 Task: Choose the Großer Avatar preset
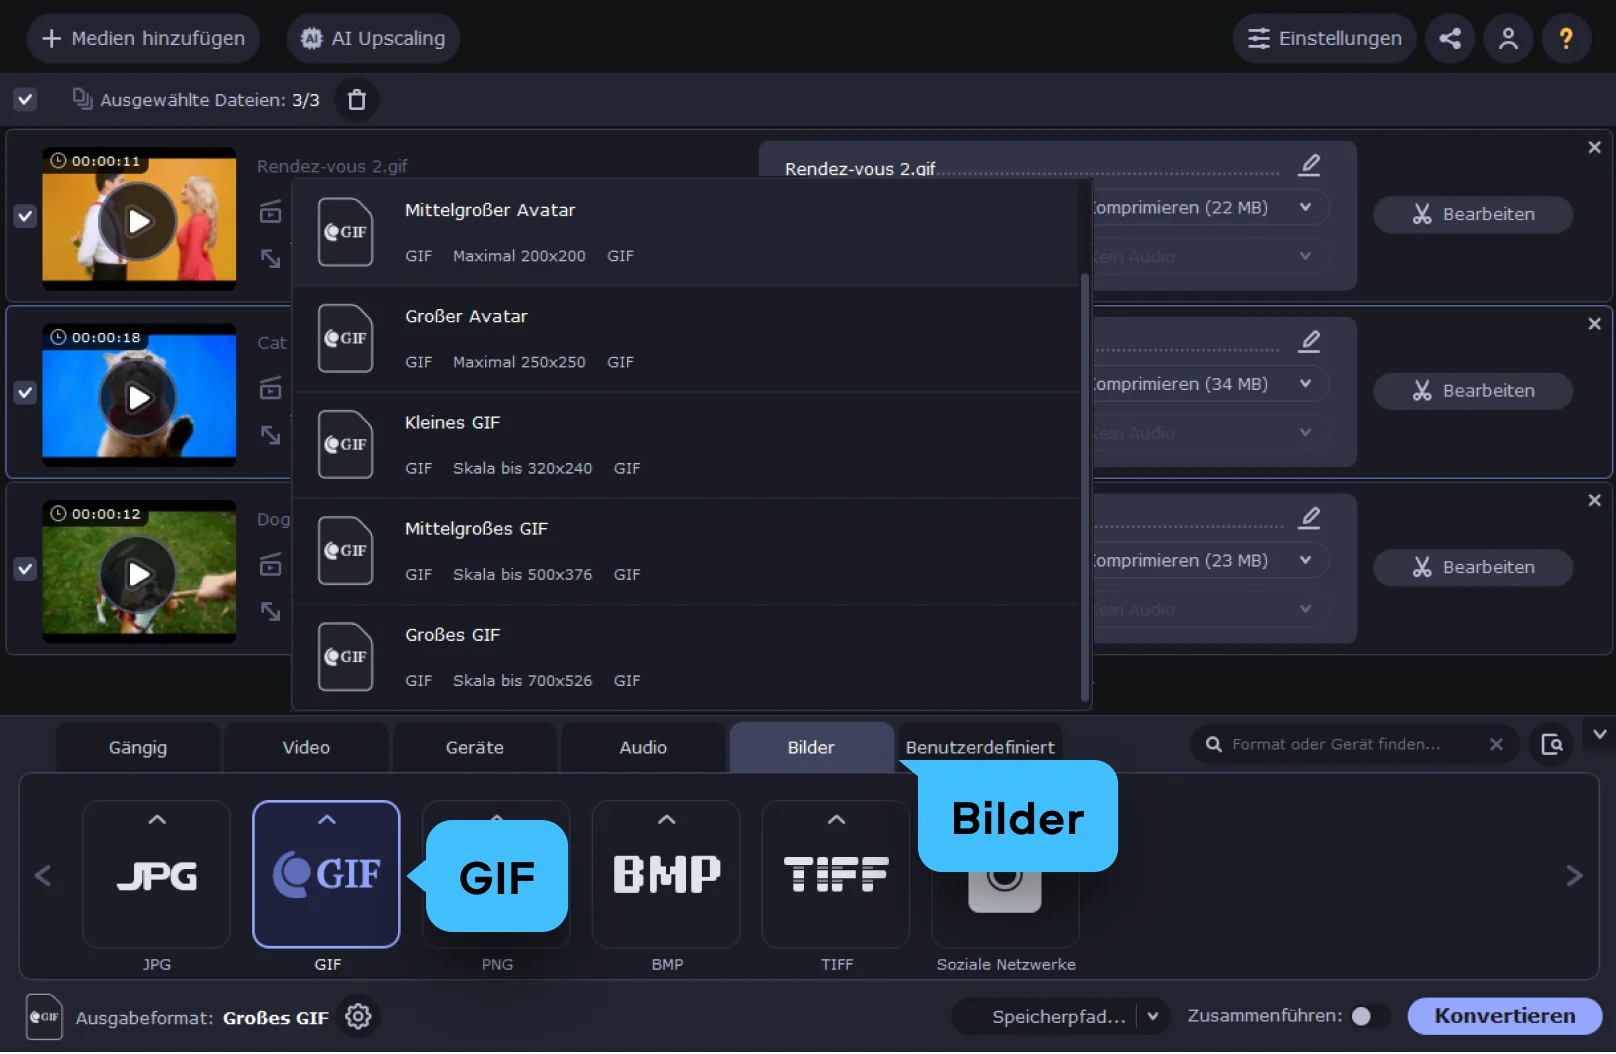(x=686, y=339)
